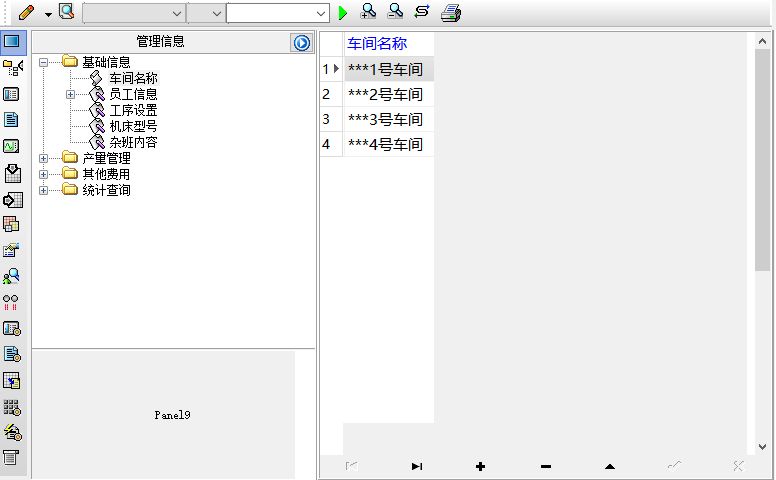Select 机床型号 in the tree
The height and width of the screenshot is (480, 776).
(133, 126)
